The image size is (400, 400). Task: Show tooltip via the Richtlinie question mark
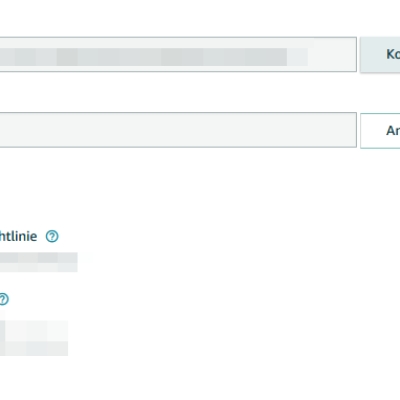[x=52, y=236]
